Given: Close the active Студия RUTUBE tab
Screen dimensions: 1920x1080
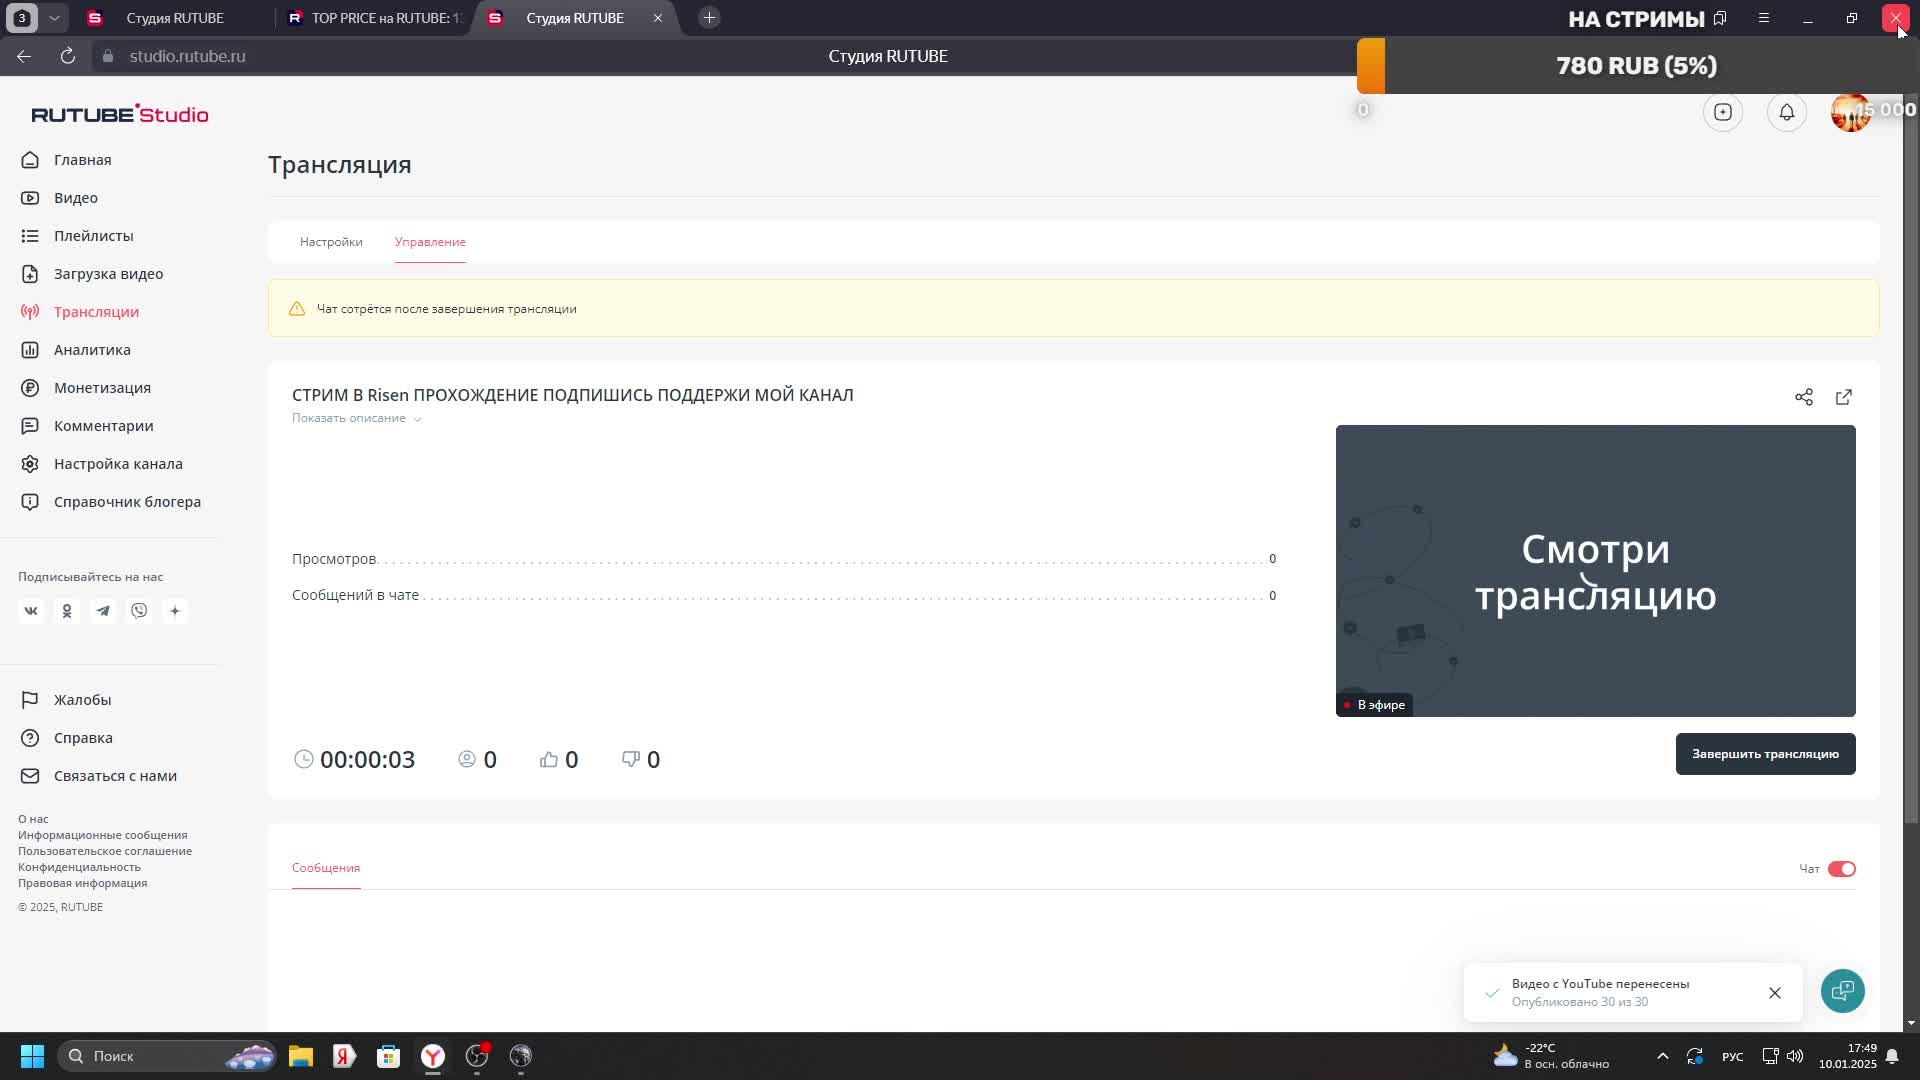Looking at the screenshot, I should pyautogui.click(x=658, y=18).
